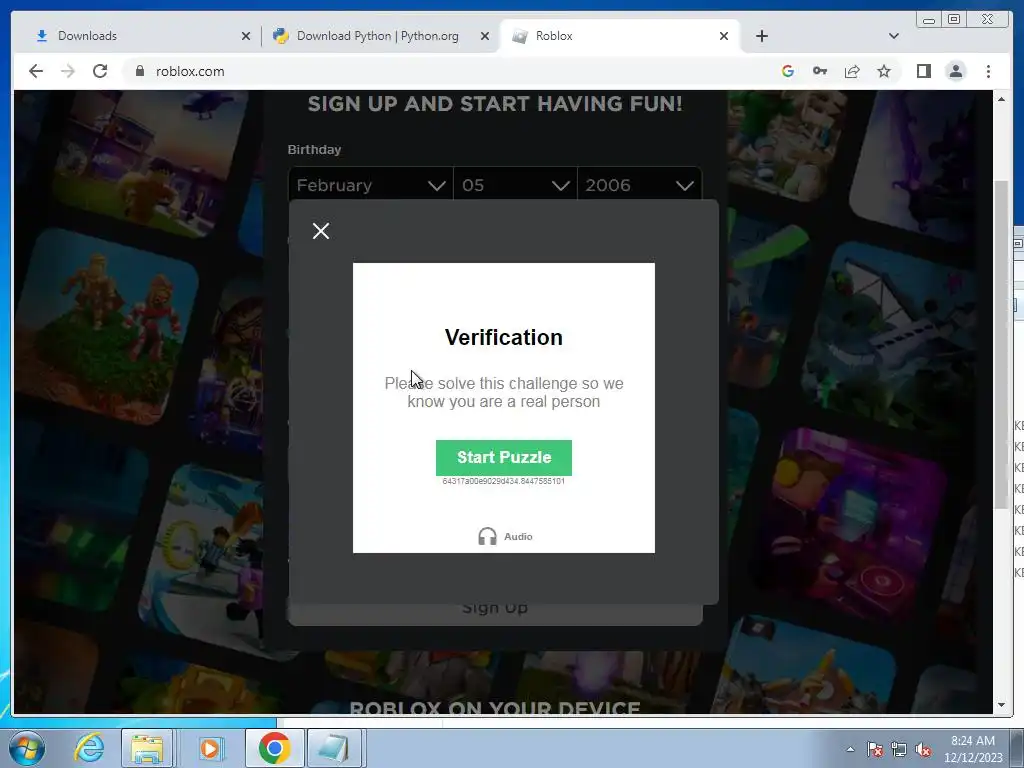
Task: Open the birthday year dropdown showing 2006
Action: click(x=639, y=185)
